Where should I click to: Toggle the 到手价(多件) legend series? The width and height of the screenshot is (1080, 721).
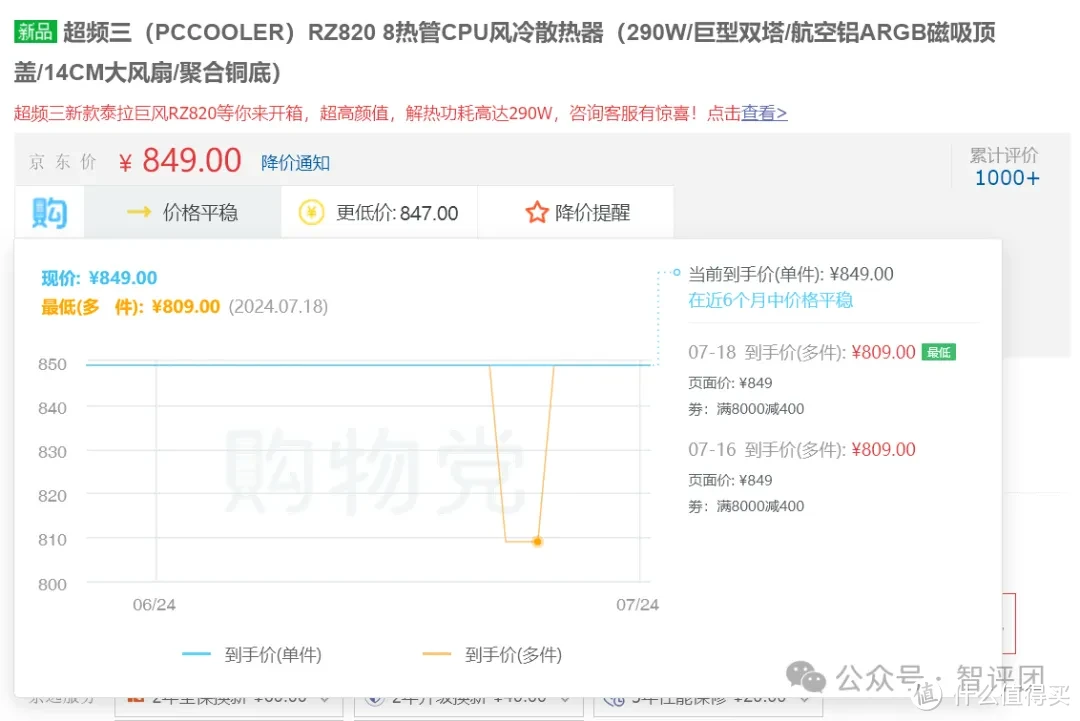(x=492, y=655)
